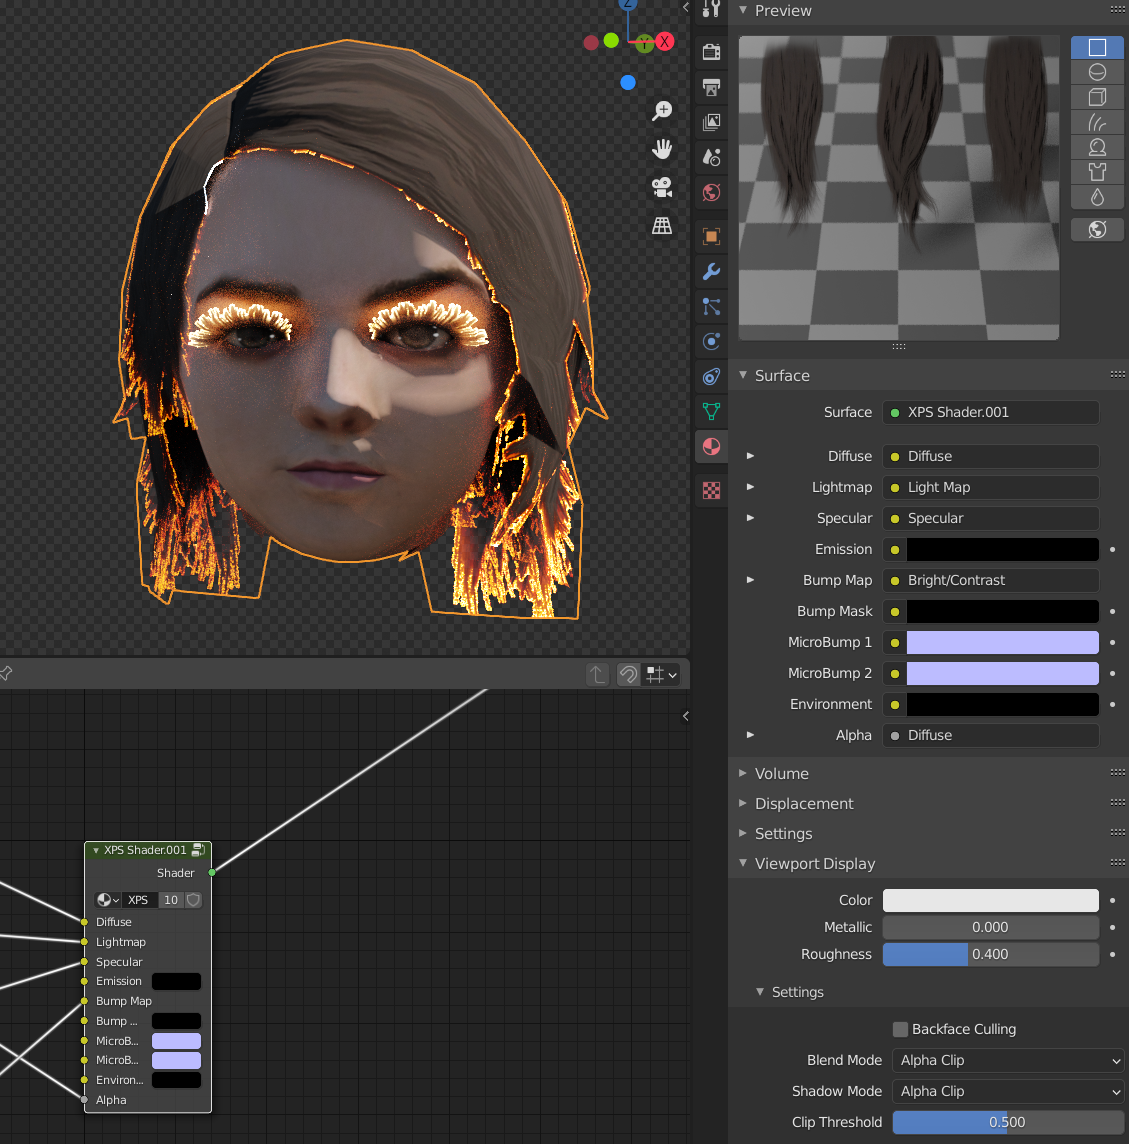Open the Texture properties checker tab
Image resolution: width=1129 pixels, height=1144 pixels.
712,490
